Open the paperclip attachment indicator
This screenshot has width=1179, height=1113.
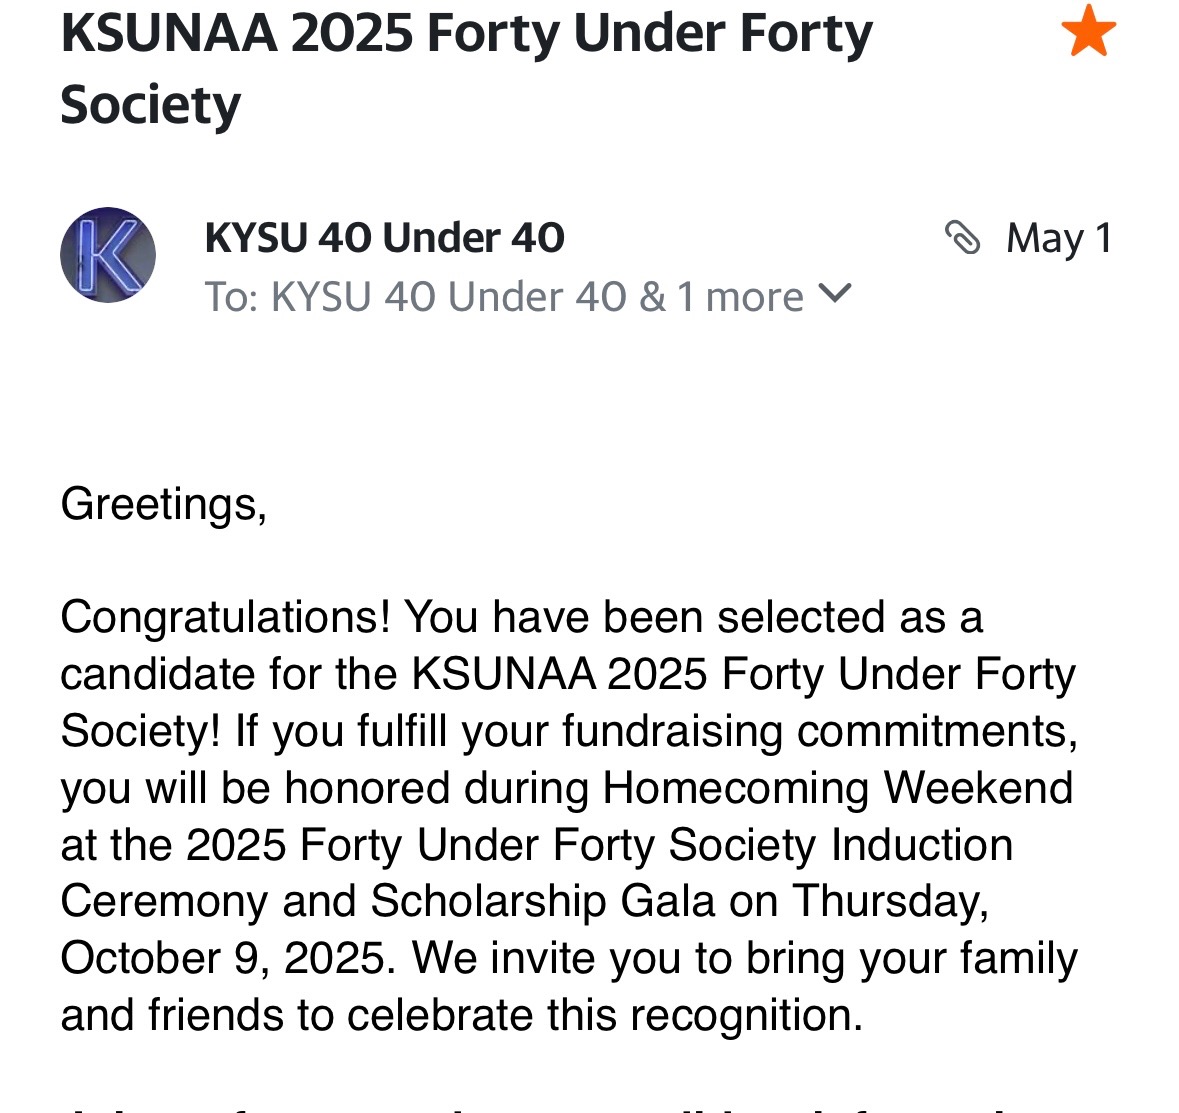(x=962, y=238)
